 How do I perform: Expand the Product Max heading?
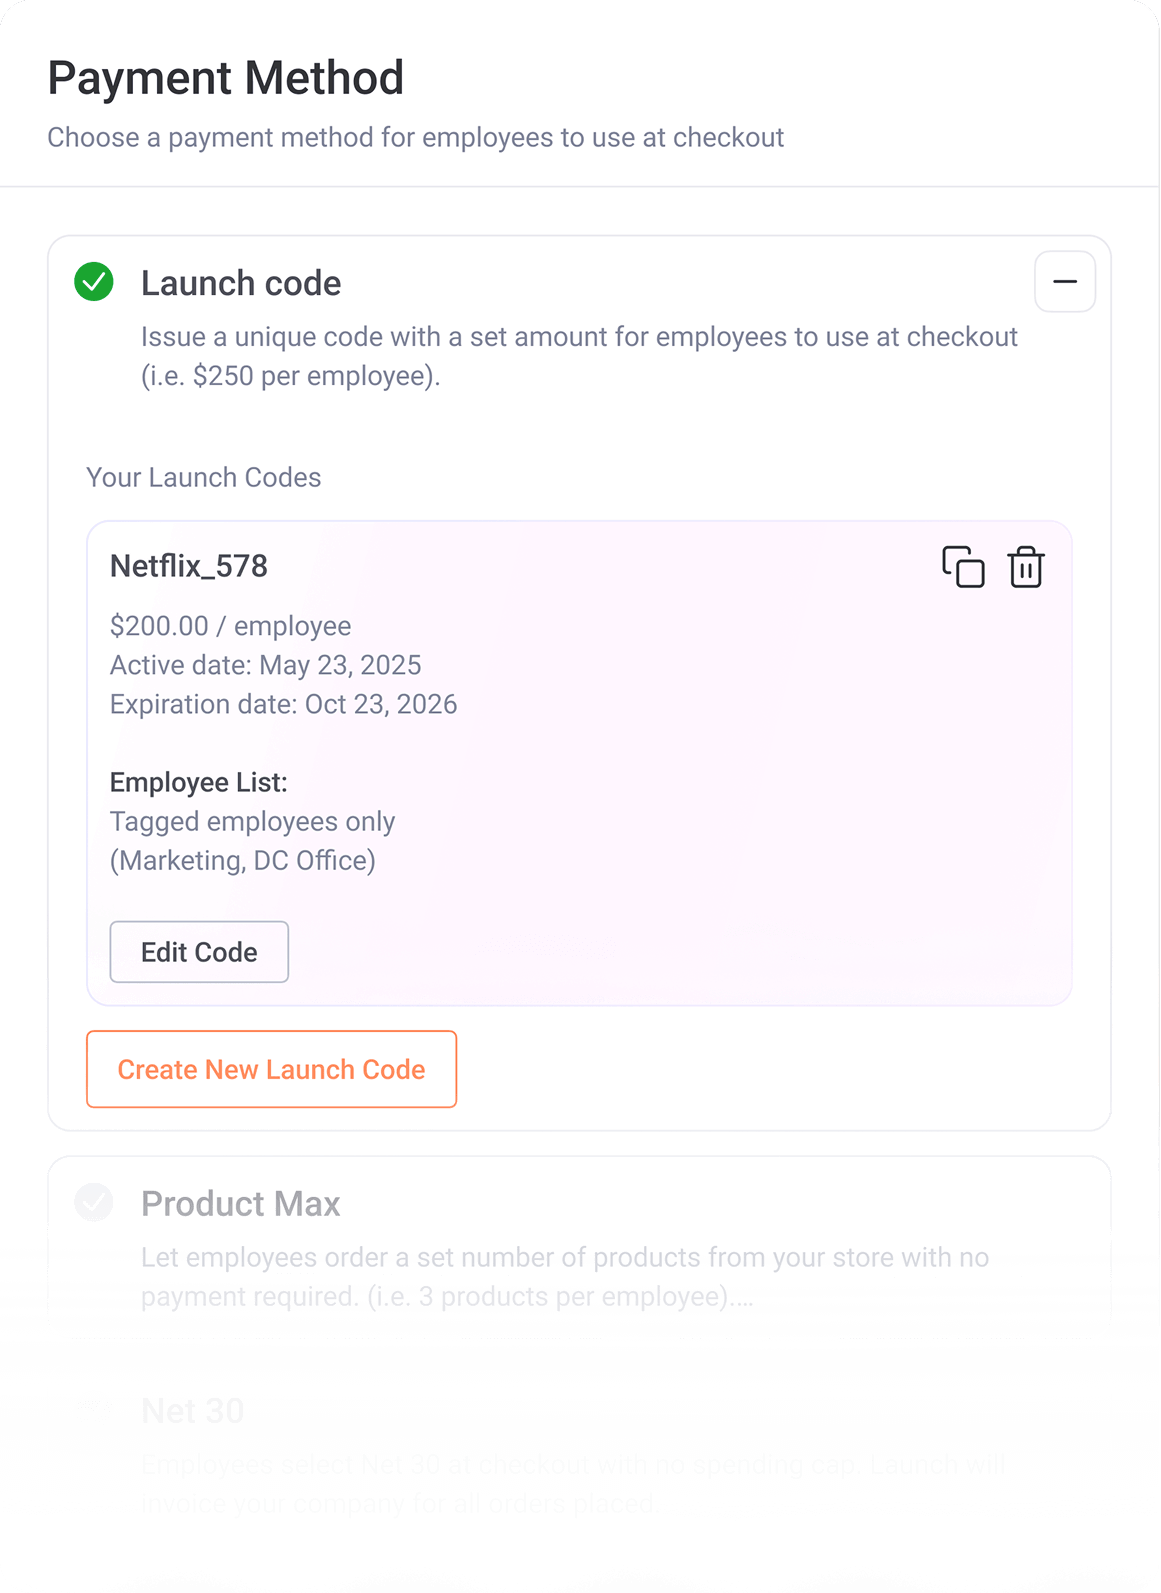pyautogui.click(x=240, y=1204)
